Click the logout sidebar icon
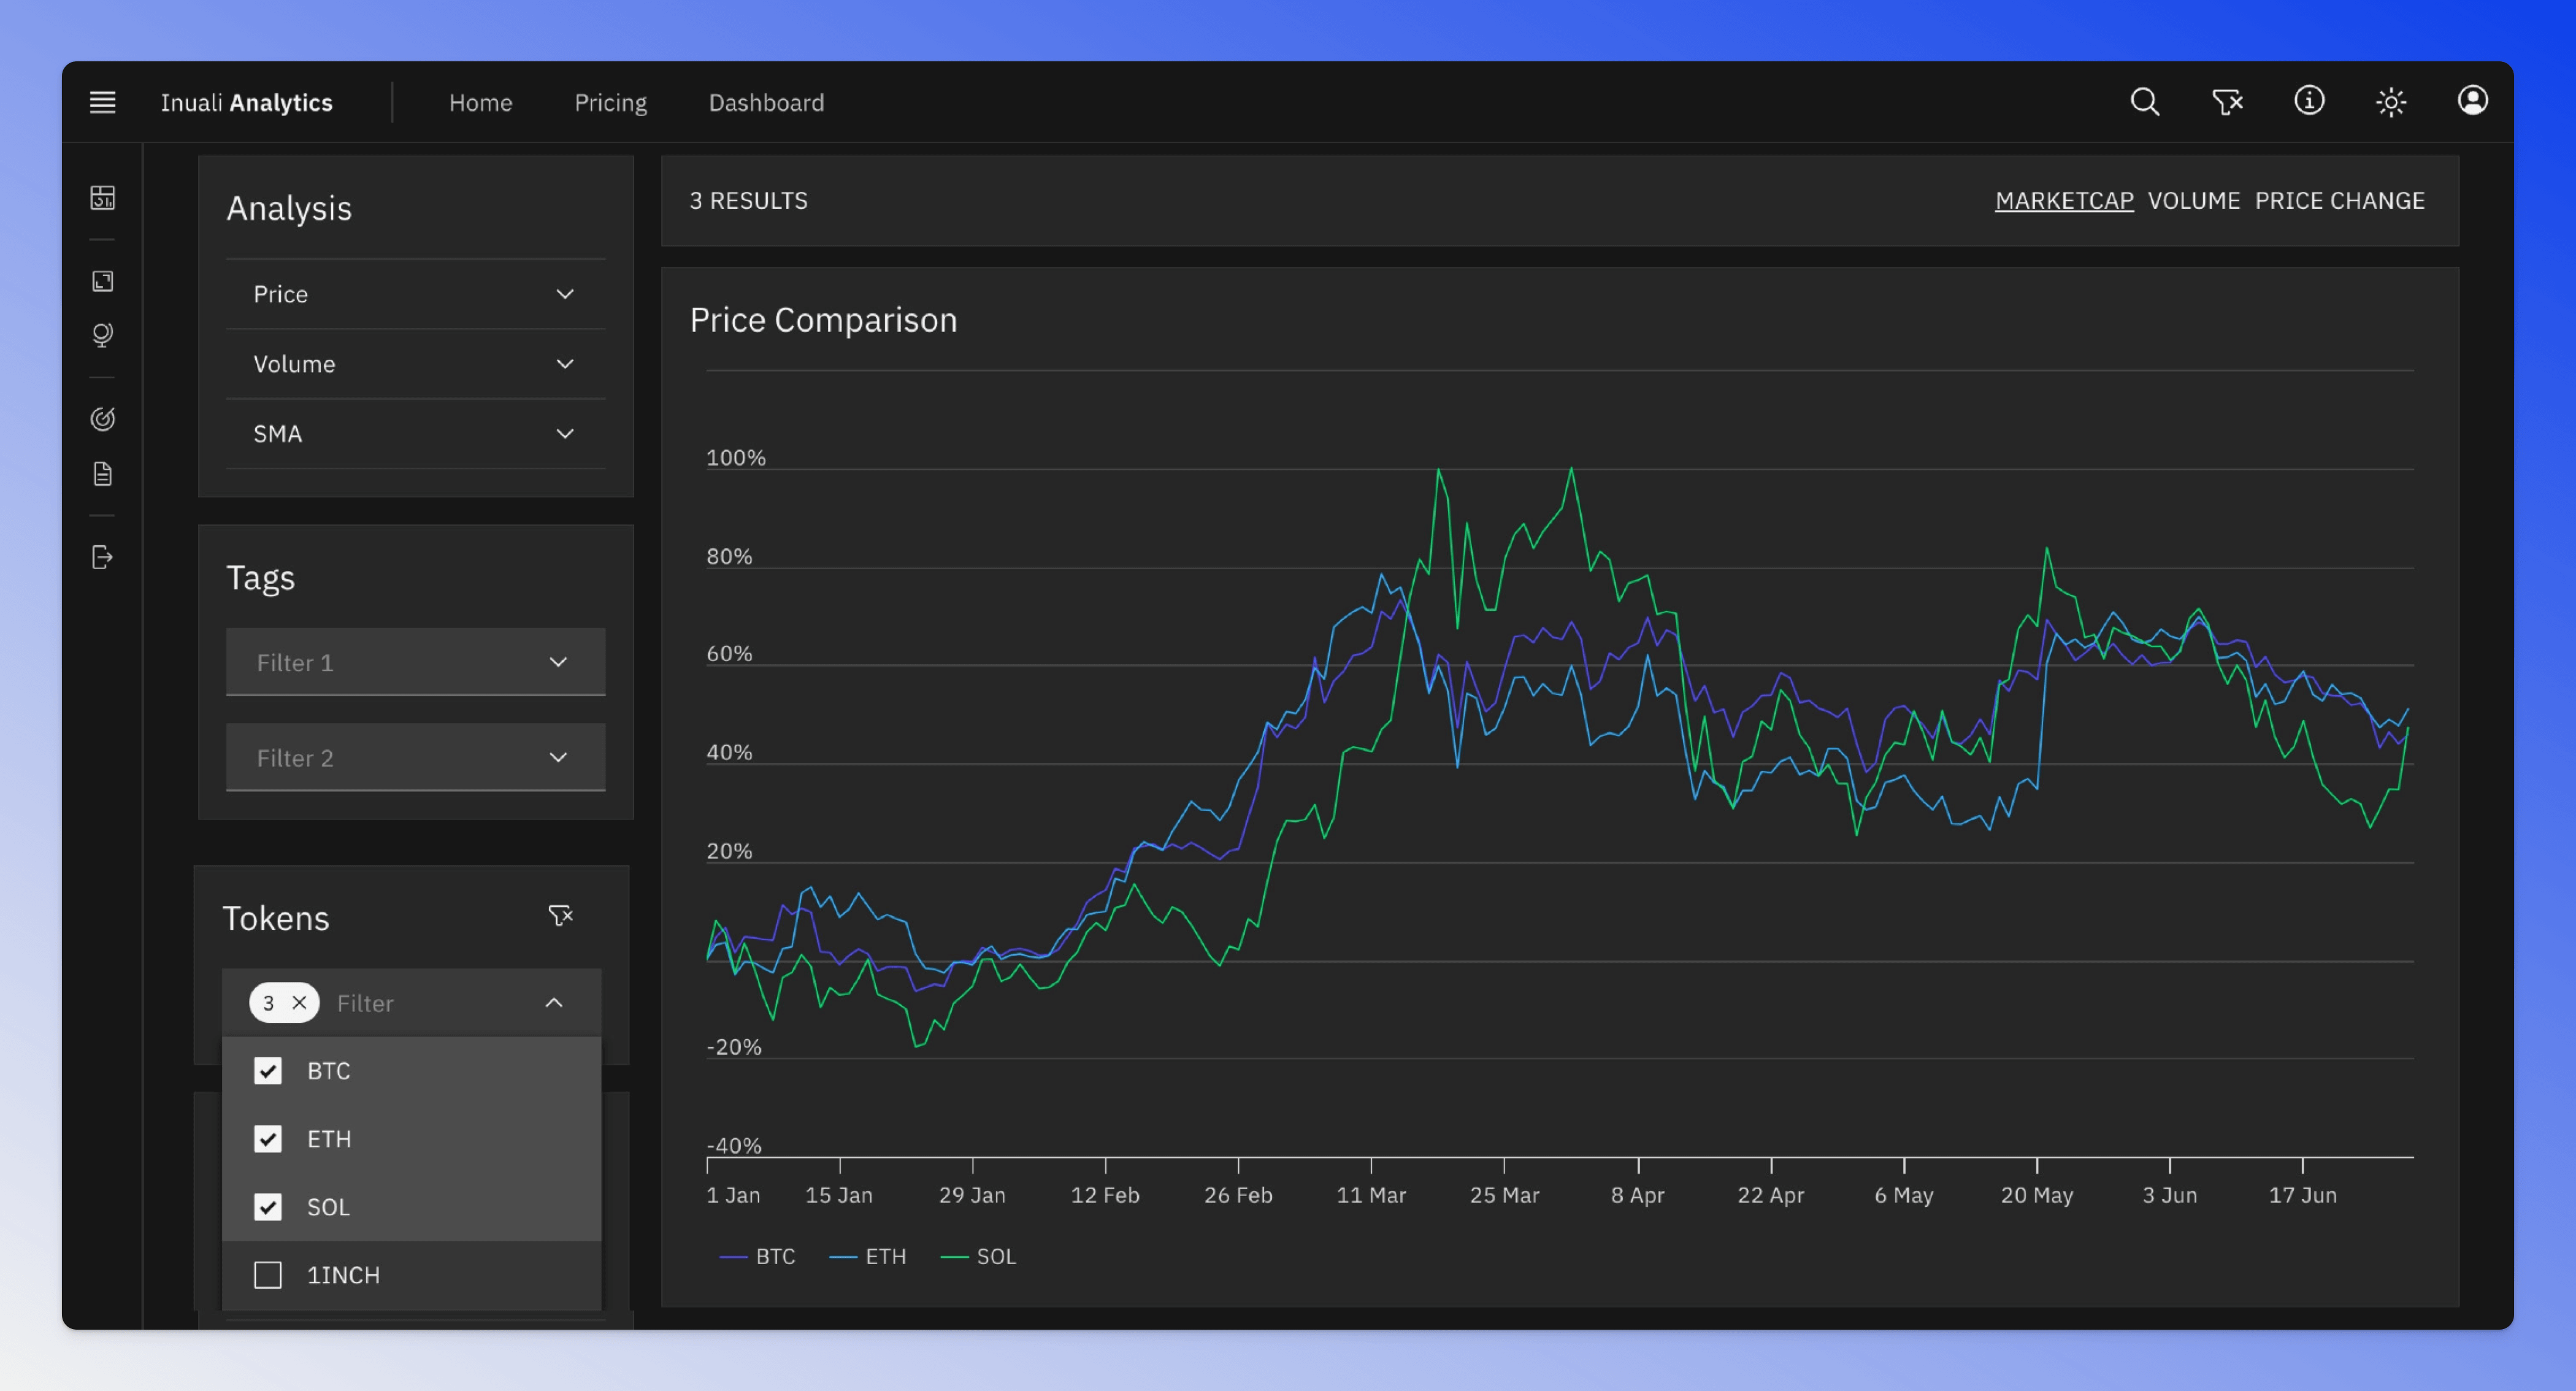This screenshot has height=1391, width=2576. 103,558
